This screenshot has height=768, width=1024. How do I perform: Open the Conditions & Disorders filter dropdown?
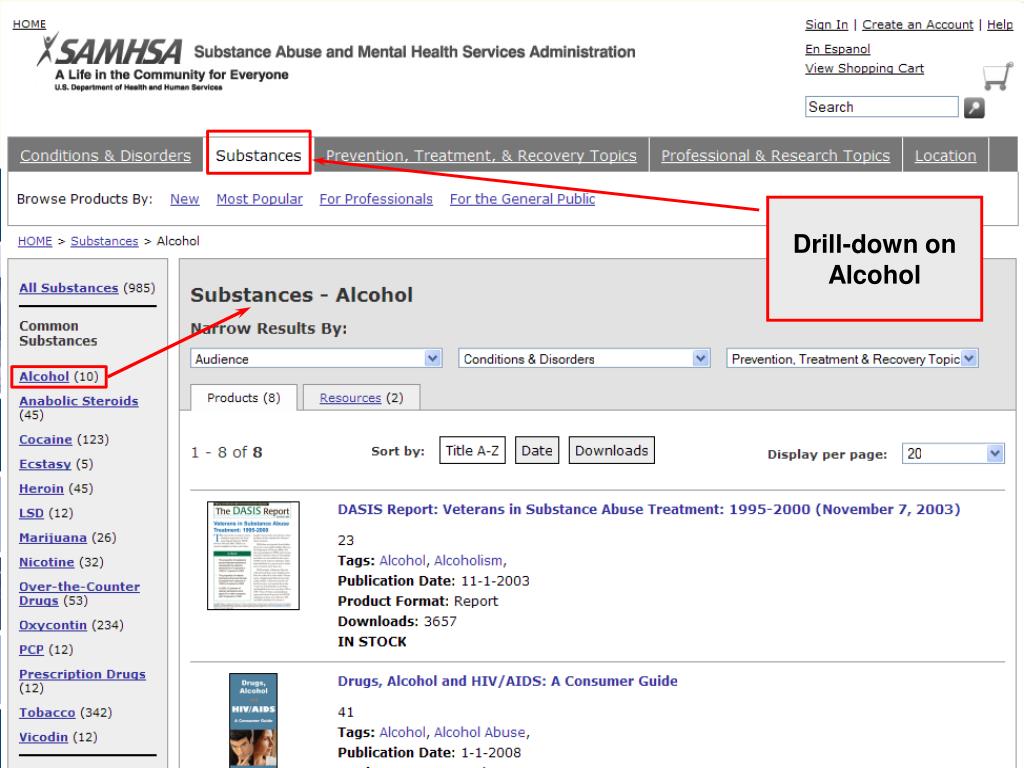click(x=584, y=359)
